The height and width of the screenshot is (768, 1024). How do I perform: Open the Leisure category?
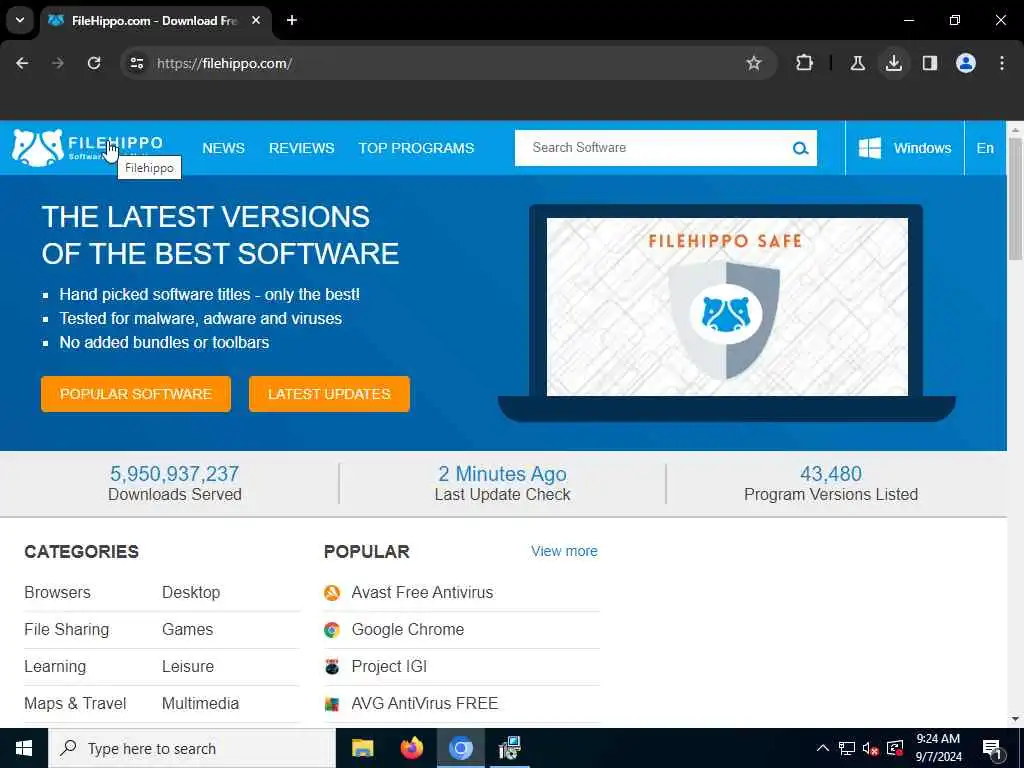point(188,666)
